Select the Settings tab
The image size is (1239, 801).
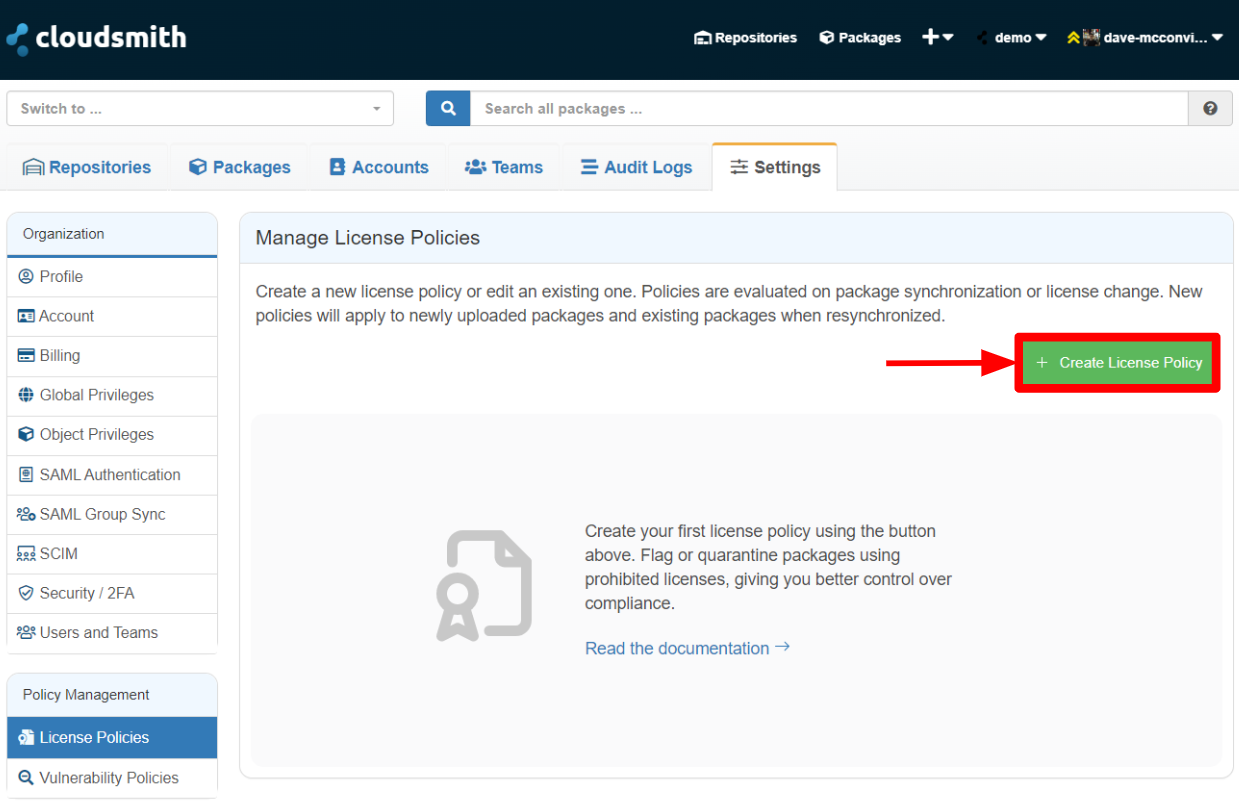point(775,167)
